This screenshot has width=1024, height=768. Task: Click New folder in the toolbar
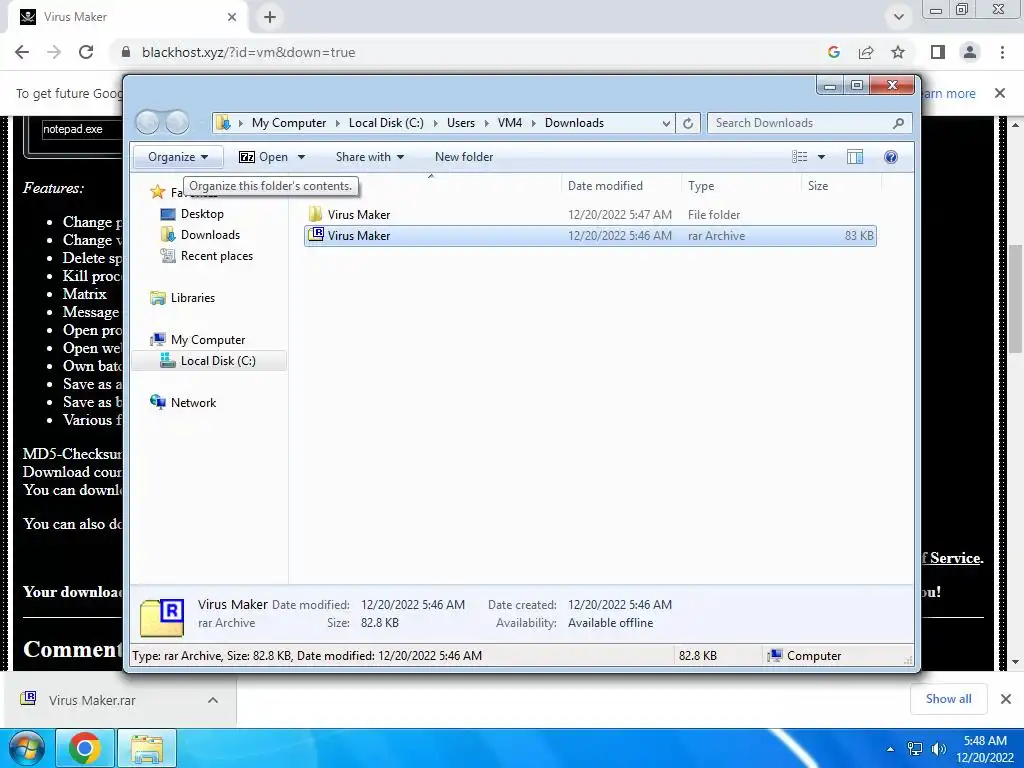[464, 157]
